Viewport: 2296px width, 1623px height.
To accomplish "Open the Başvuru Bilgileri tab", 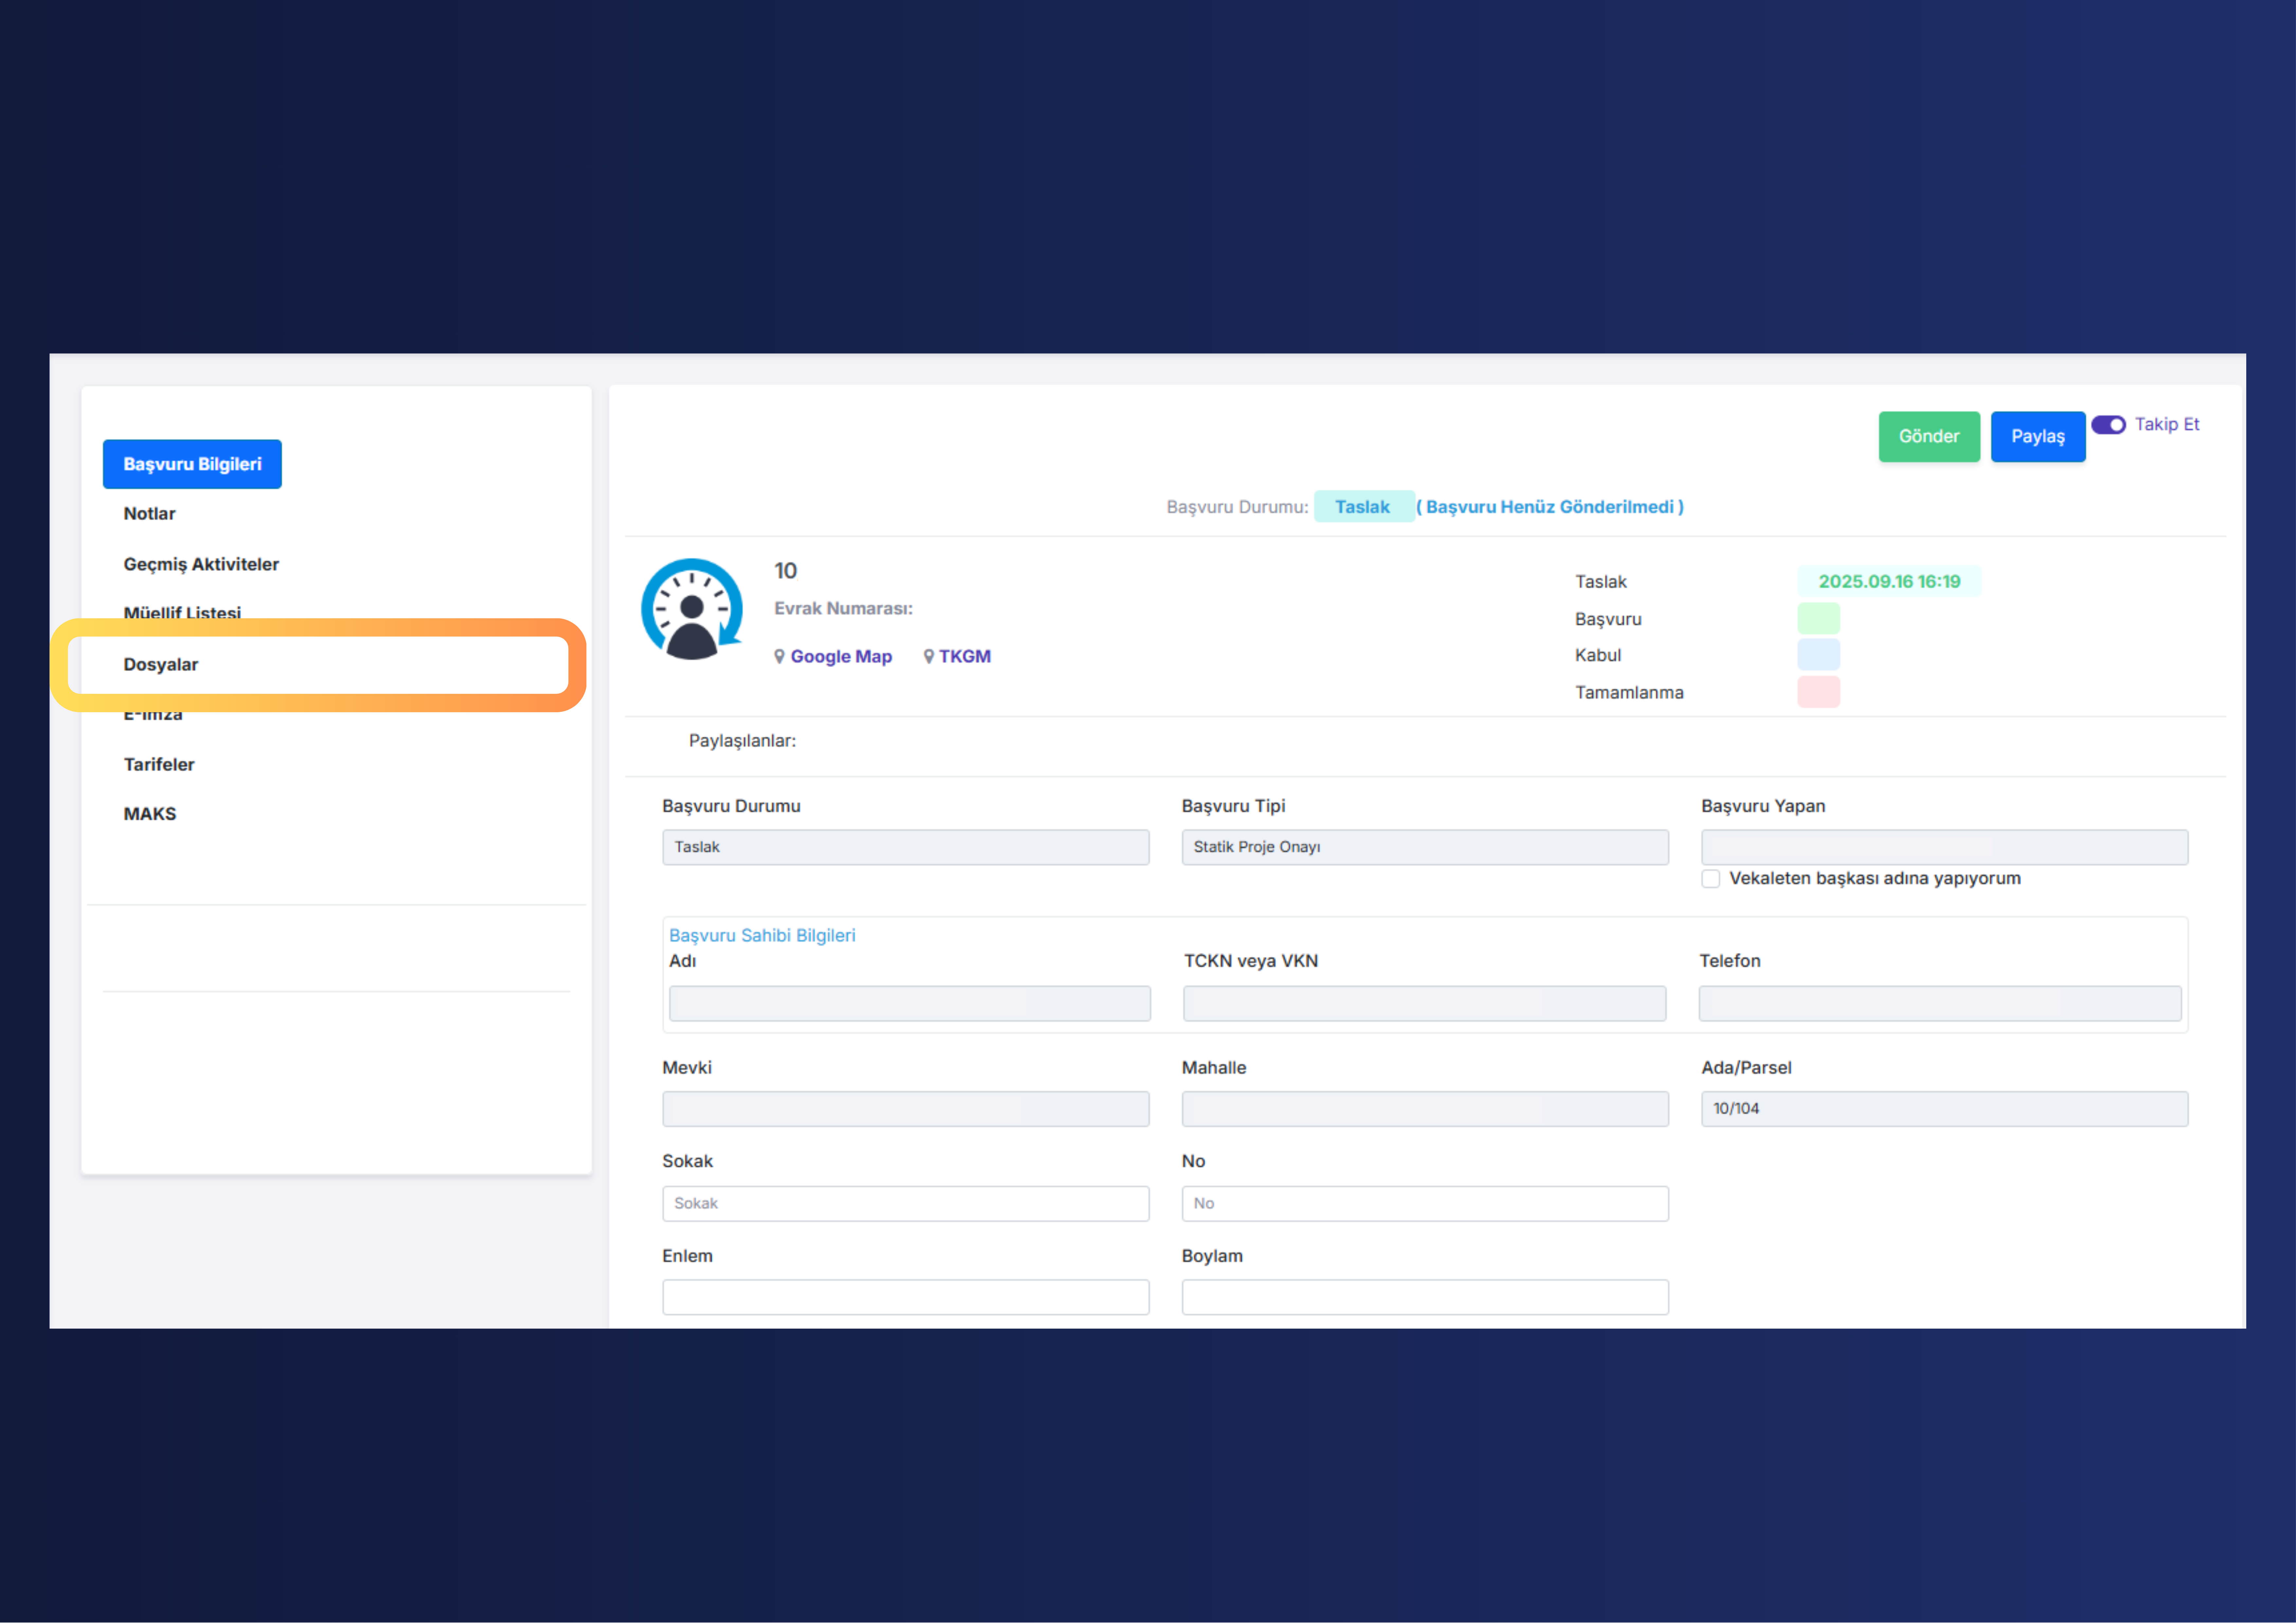I will pyautogui.click(x=192, y=464).
